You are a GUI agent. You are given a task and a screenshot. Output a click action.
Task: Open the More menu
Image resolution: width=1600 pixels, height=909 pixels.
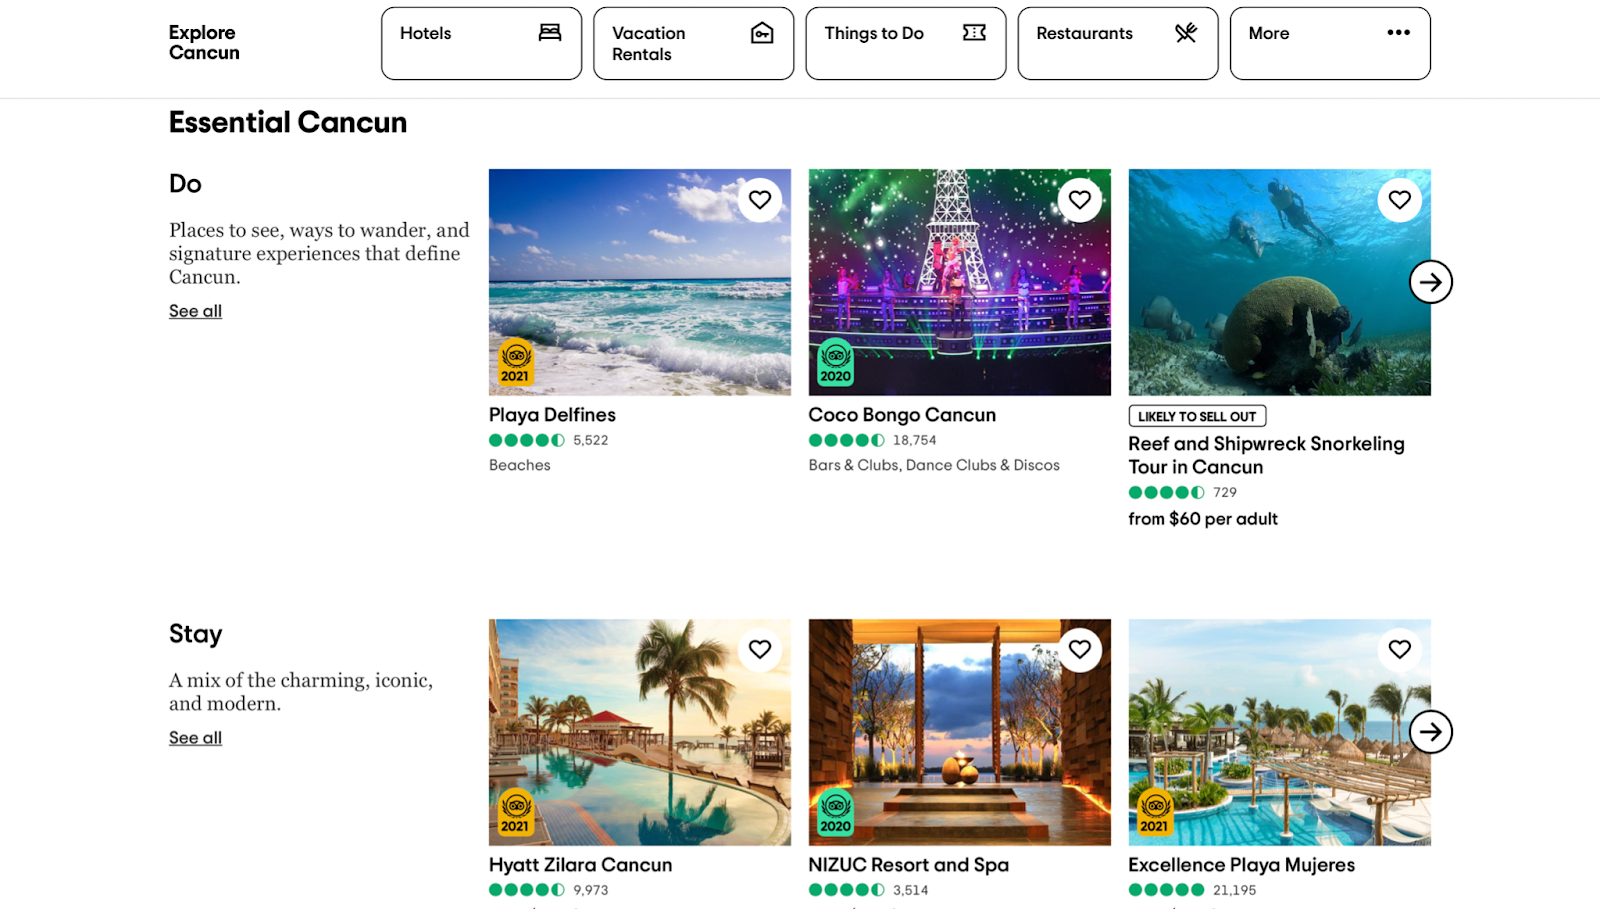1329,43
